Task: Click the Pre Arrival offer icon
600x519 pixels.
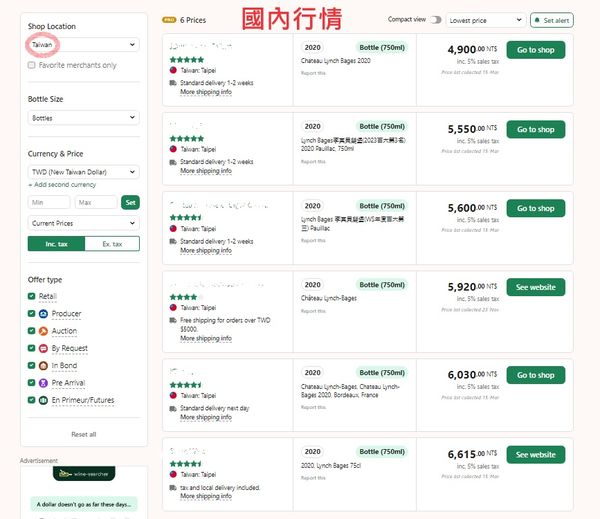Action: coord(43,383)
